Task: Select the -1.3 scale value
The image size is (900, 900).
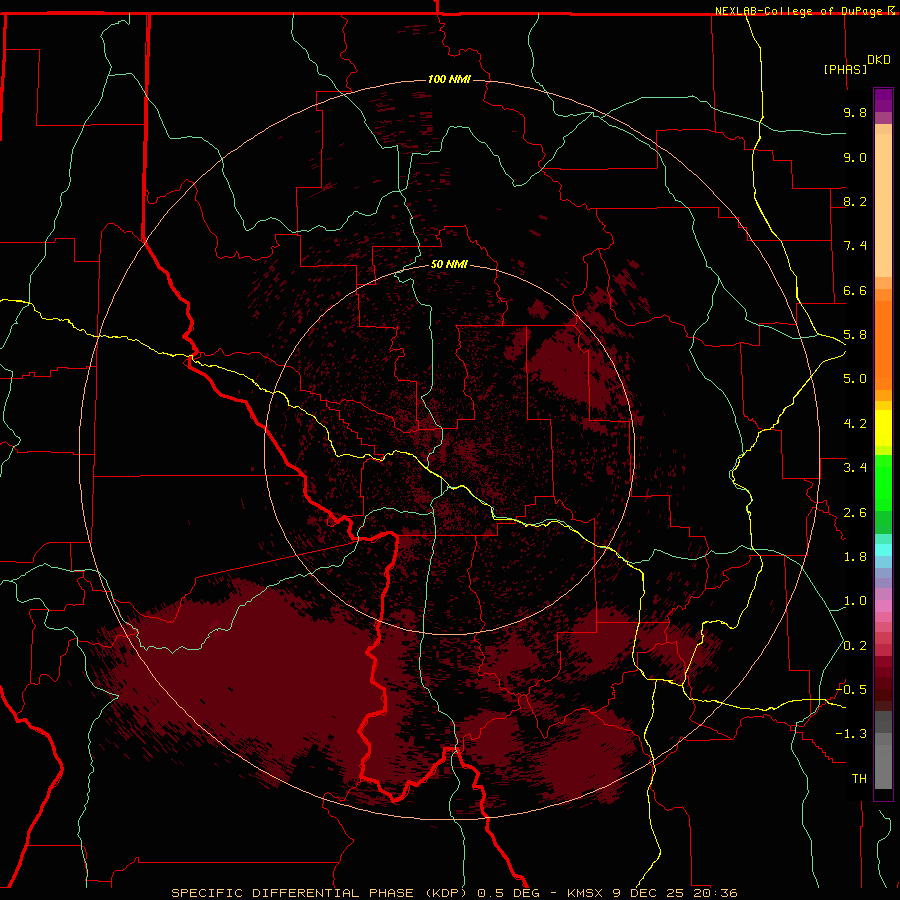Action: point(851,734)
